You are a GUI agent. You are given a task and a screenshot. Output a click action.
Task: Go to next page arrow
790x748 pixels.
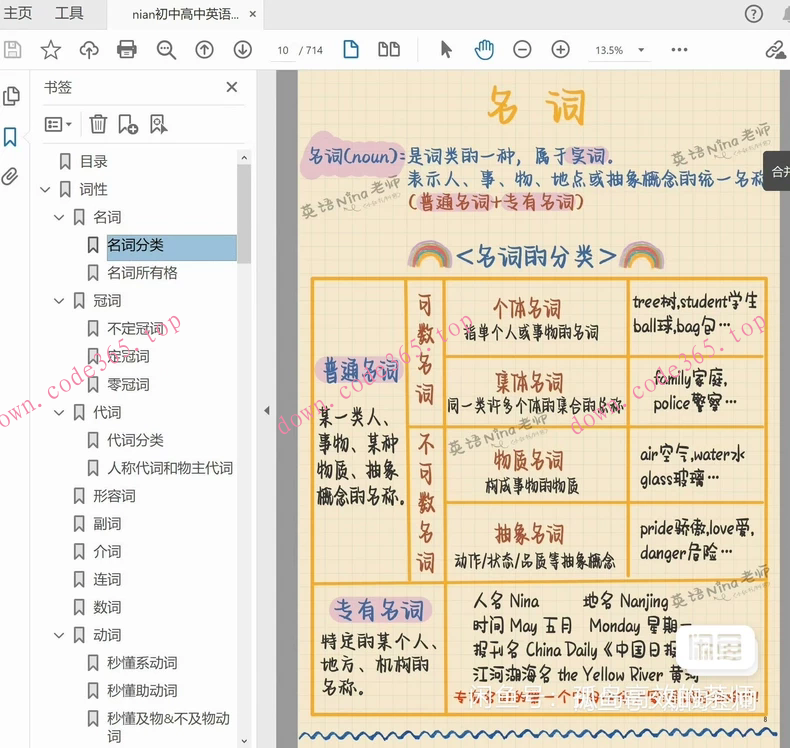tap(243, 50)
